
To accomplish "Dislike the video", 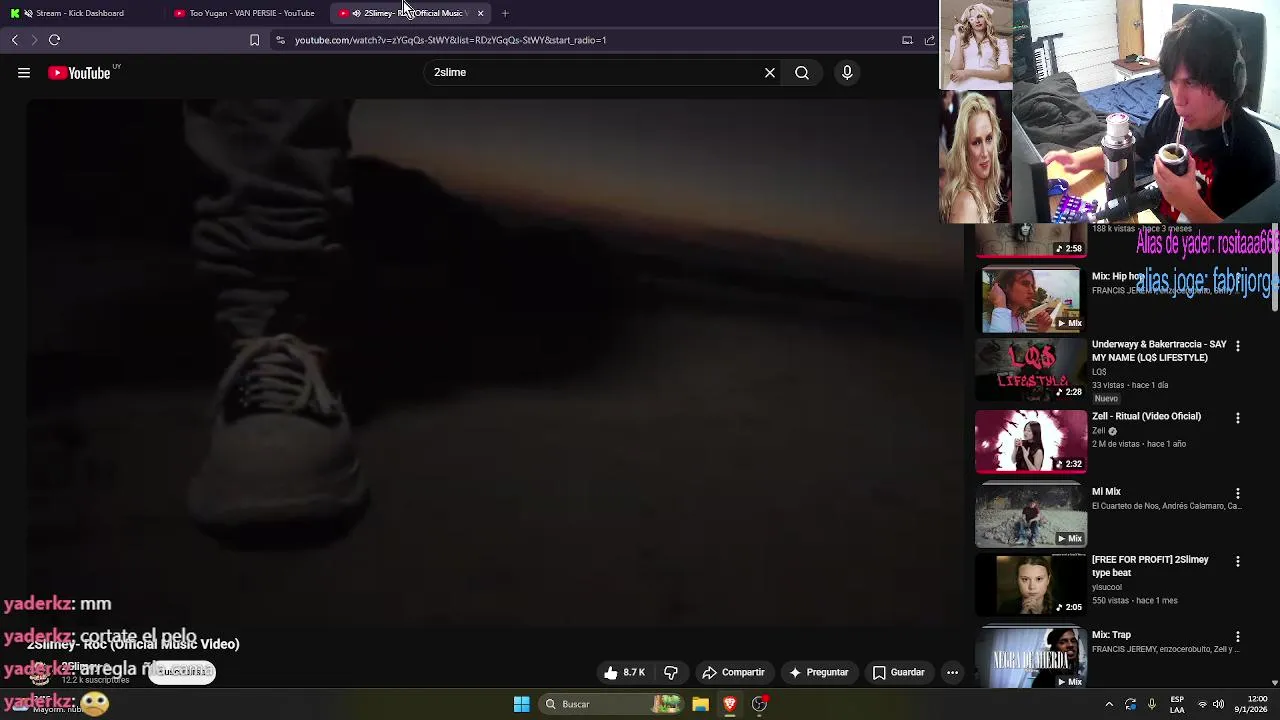I will click(x=671, y=672).
